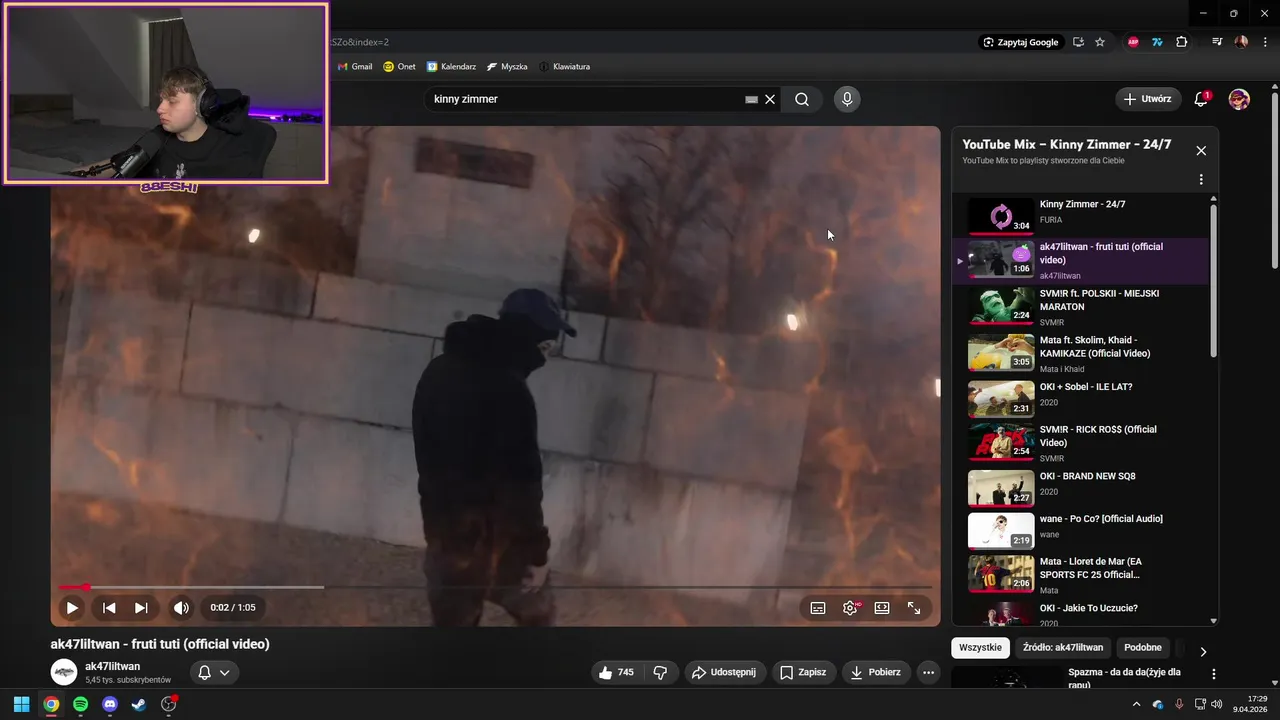Open Steam from the taskbar
The height and width of the screenshot is (720, 1280).
pos(139,704)
